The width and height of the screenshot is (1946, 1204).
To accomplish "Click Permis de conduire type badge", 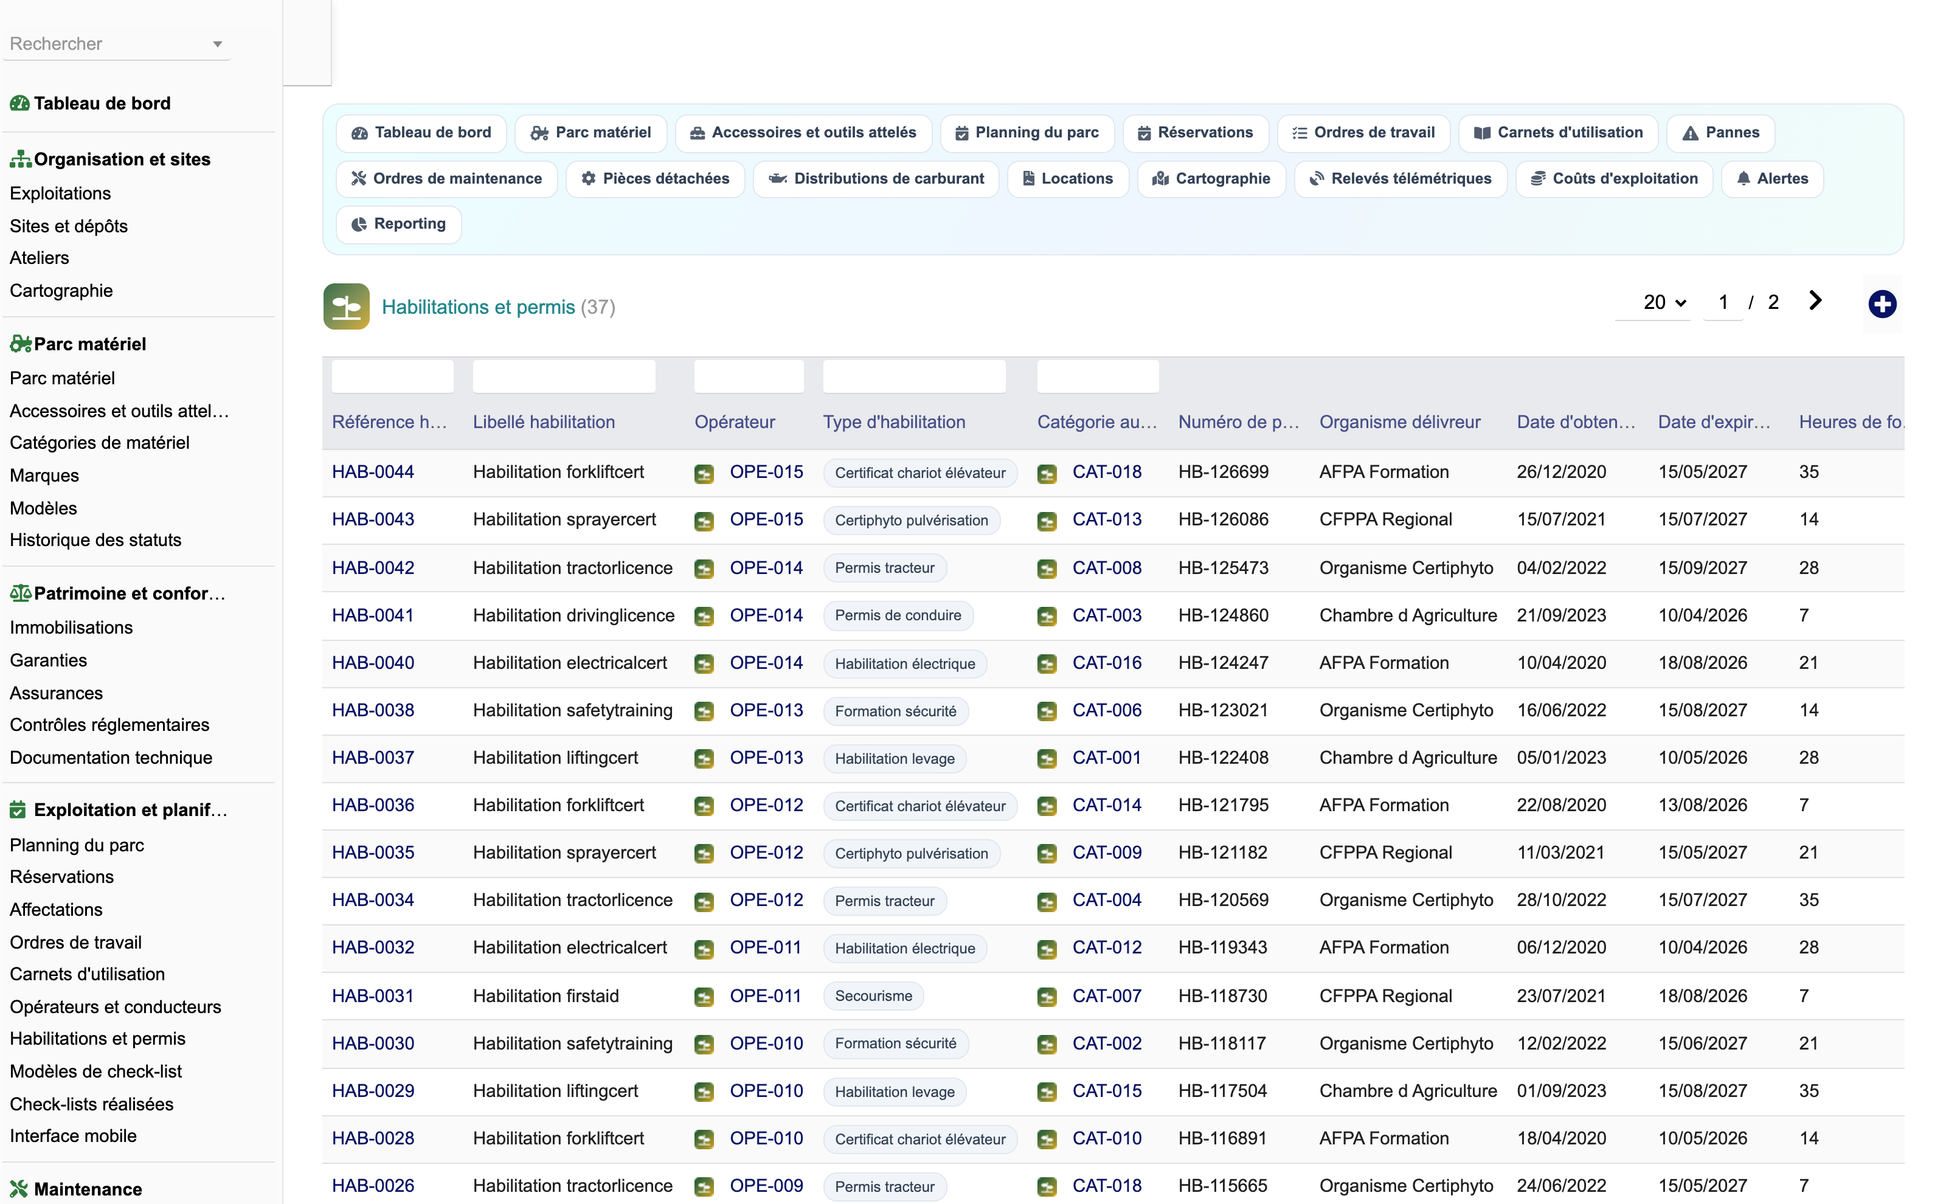I will (897, 615).
